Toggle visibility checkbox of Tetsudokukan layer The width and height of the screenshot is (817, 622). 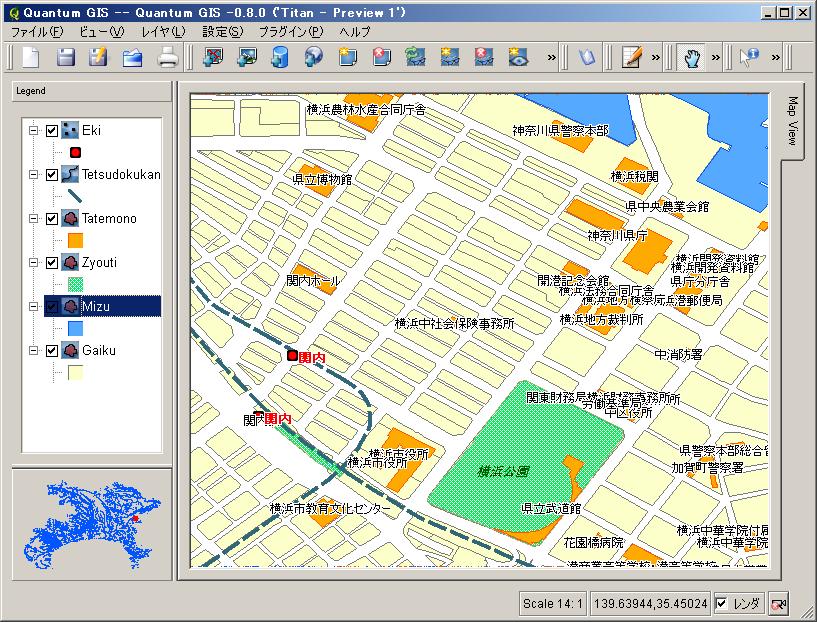[51, 174]
